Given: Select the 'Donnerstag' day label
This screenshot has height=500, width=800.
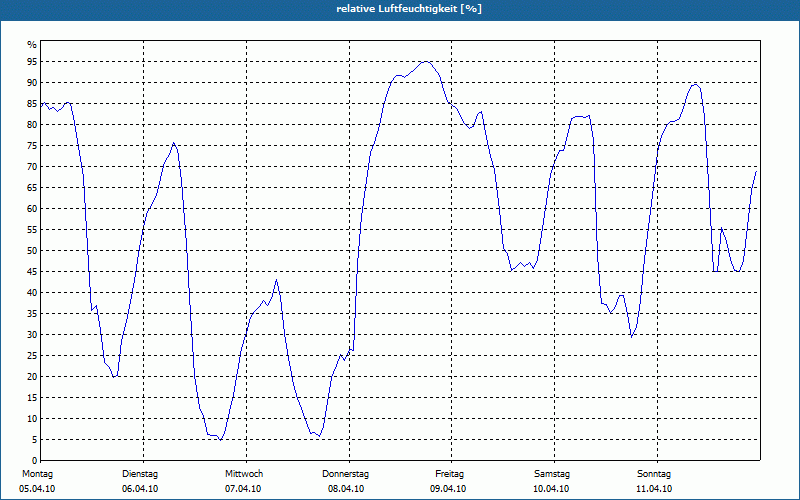Looking at the screenshot, I should click(x=345, y=474).
